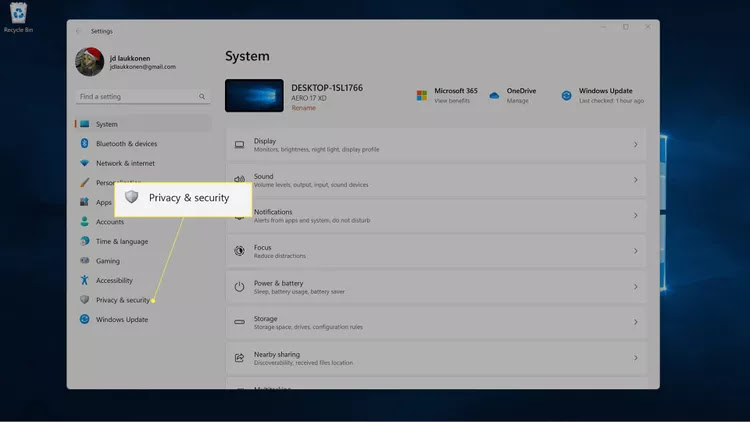Select System in the sidebar
The width and height of the screenshot is (750, 422).
(x=143, y=124)
